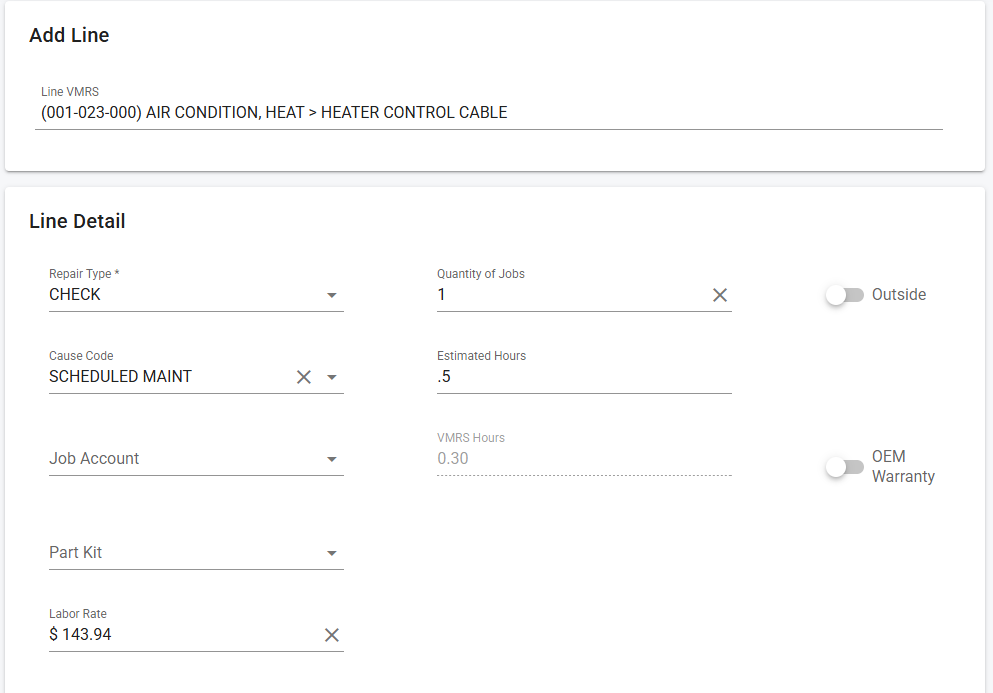
Task: Open Cause Code showing SCHEDULED MAINT
Action: (x=165, y=377)
